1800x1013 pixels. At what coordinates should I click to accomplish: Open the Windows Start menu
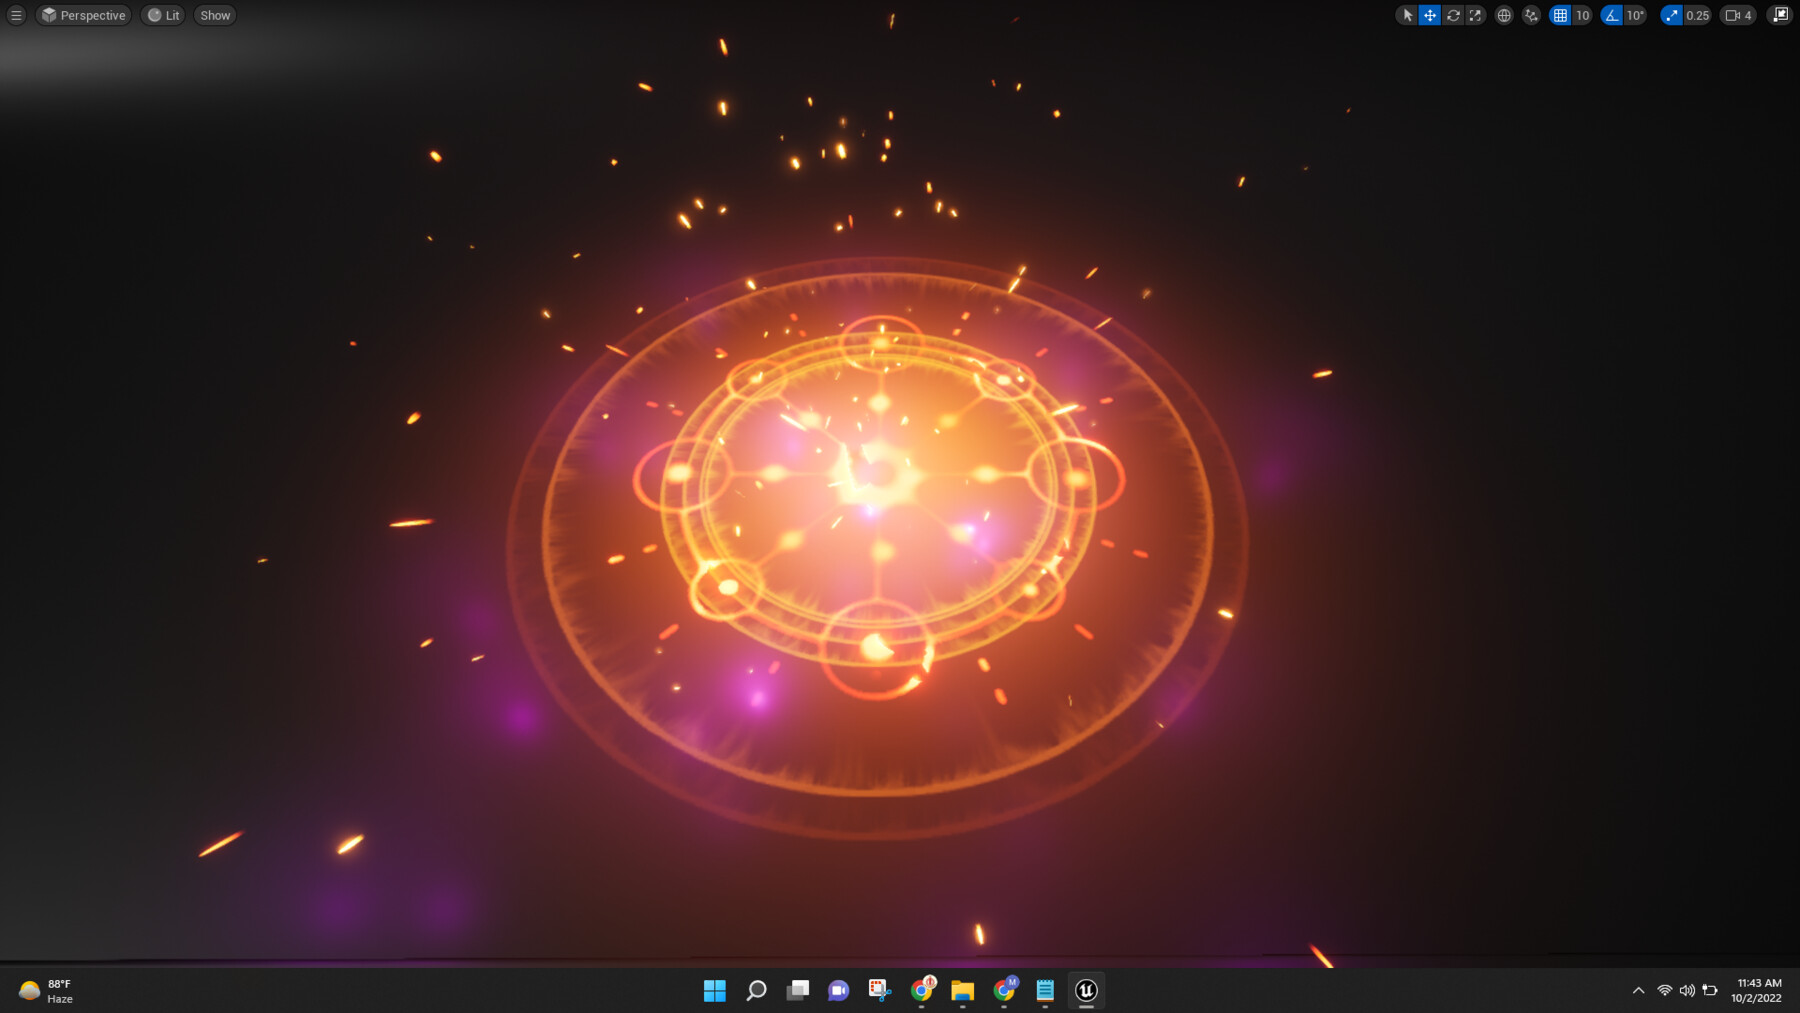point(714,991)
